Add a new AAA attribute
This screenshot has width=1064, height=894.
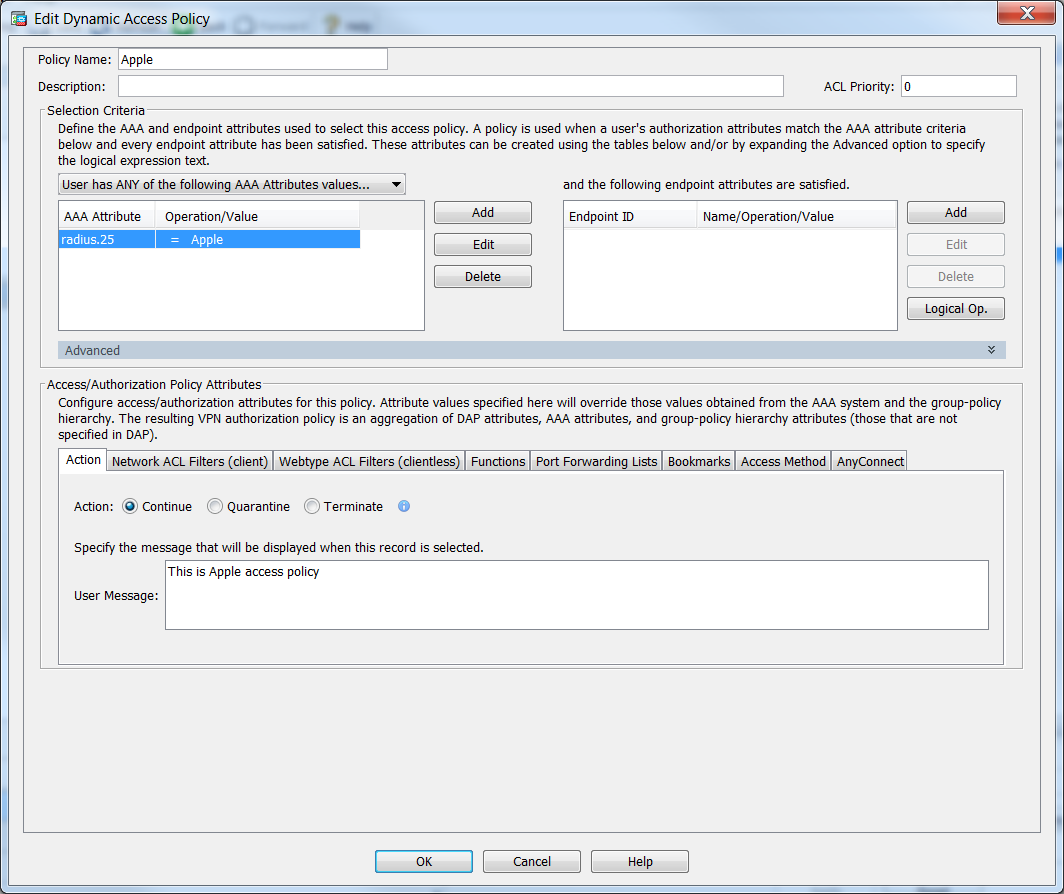coord(483,212)
